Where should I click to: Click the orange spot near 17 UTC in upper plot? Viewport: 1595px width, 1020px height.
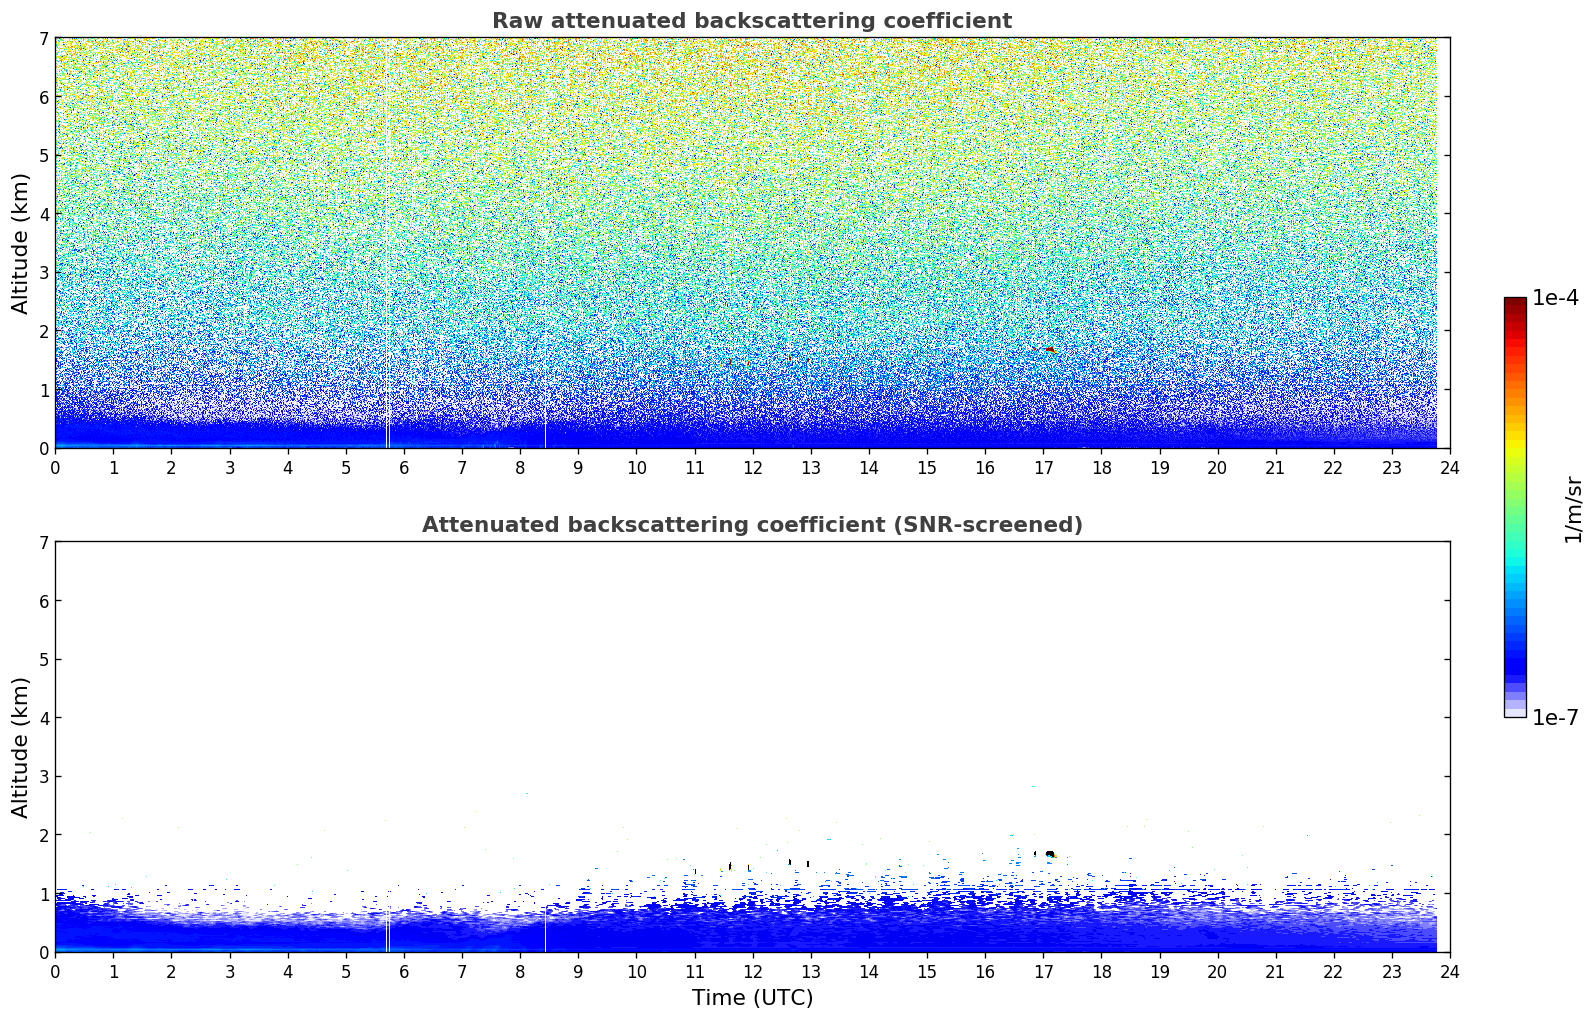pyautogui.click(x=1049, y=350)
